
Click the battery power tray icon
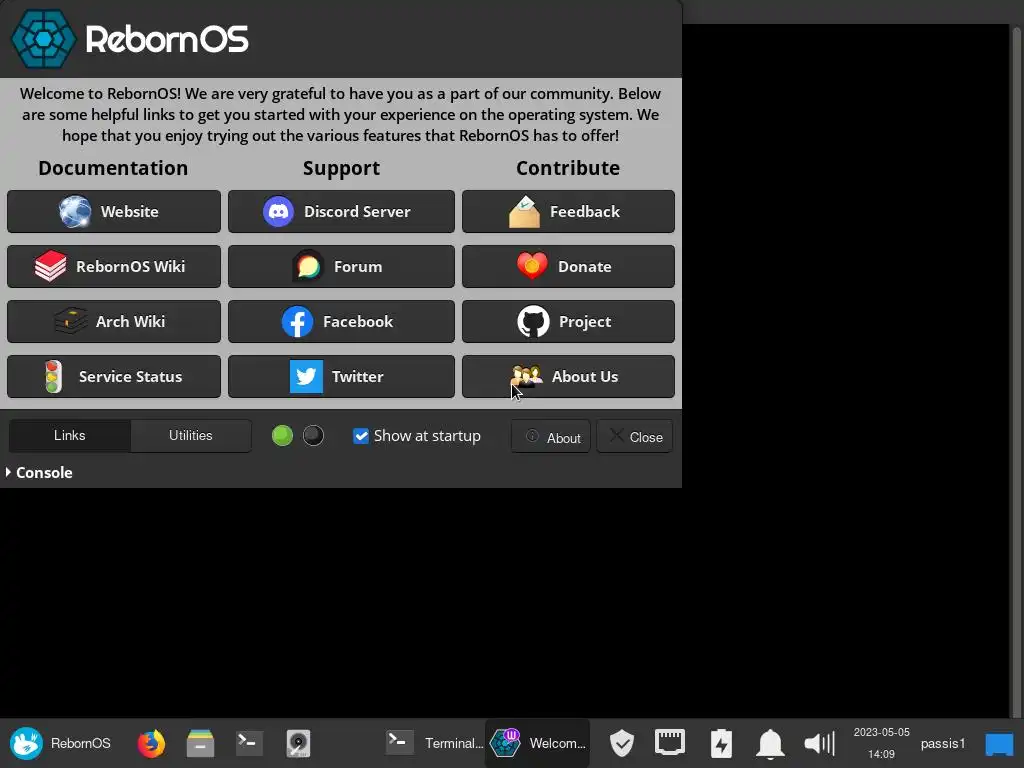coord(721,743)
